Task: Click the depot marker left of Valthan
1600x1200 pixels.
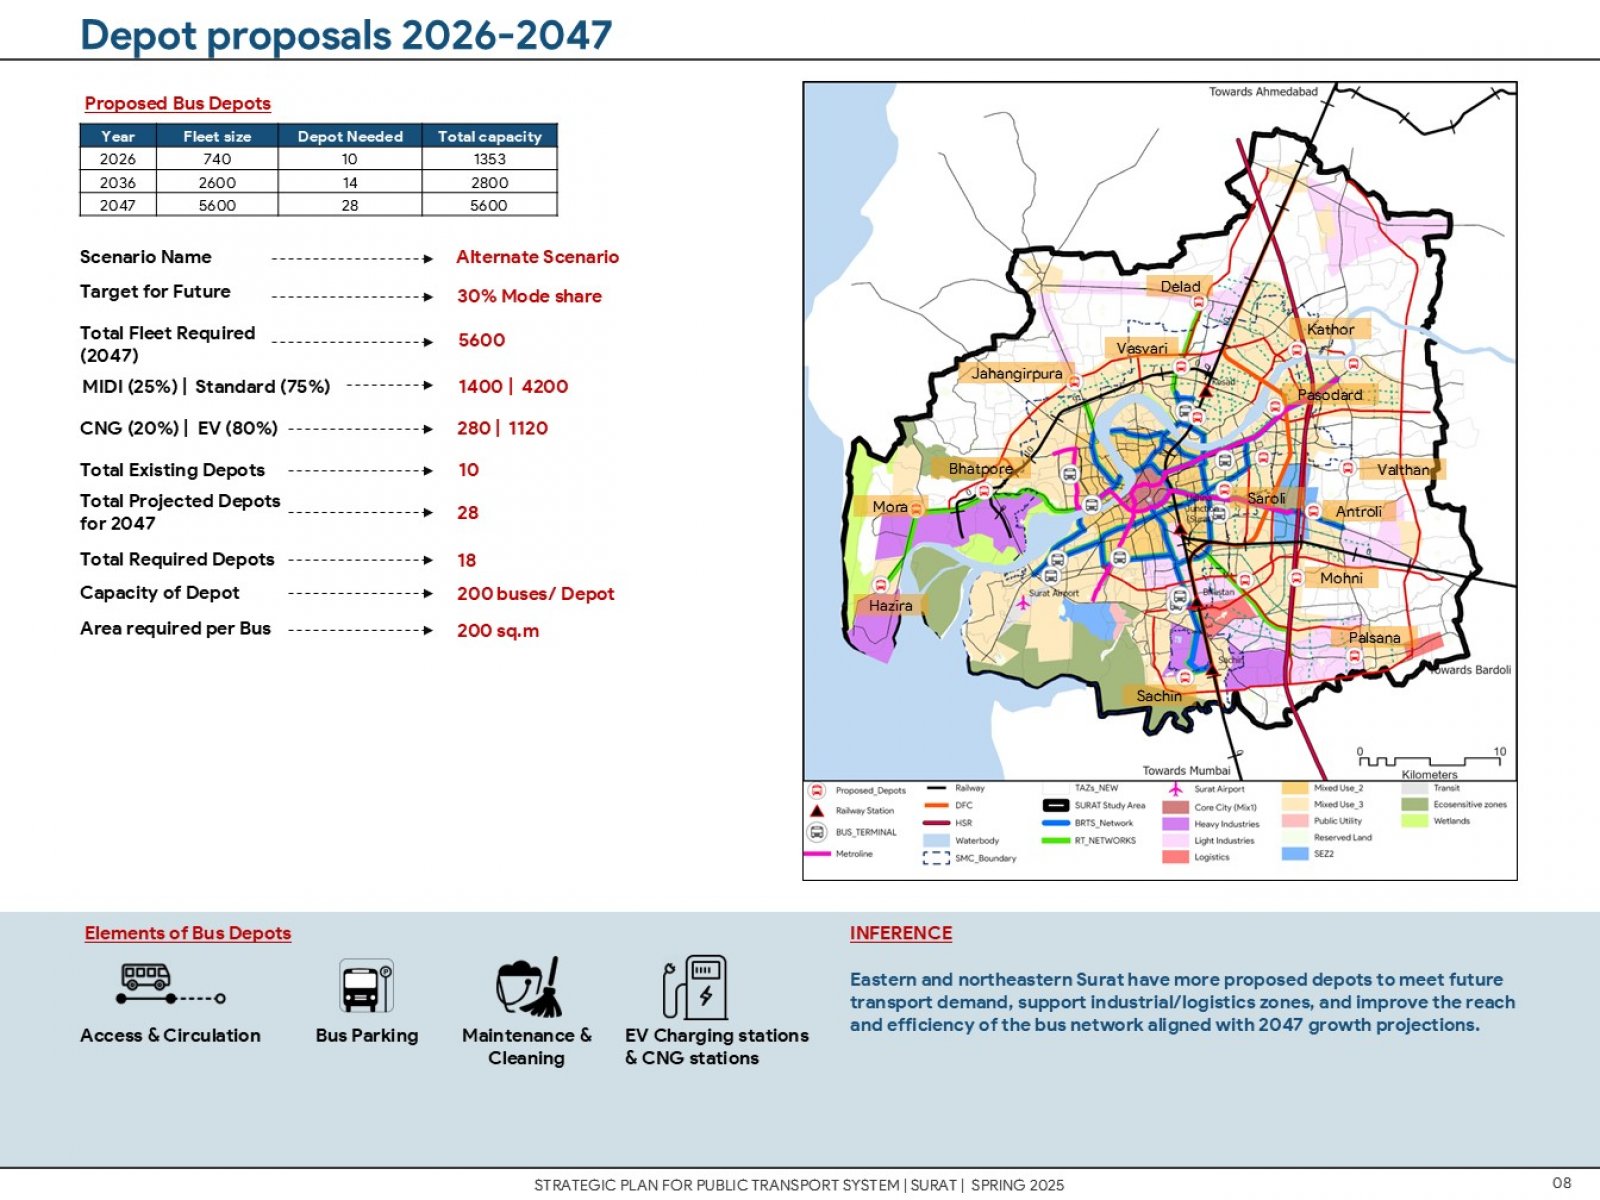Action: click(x=1347, y=468)
